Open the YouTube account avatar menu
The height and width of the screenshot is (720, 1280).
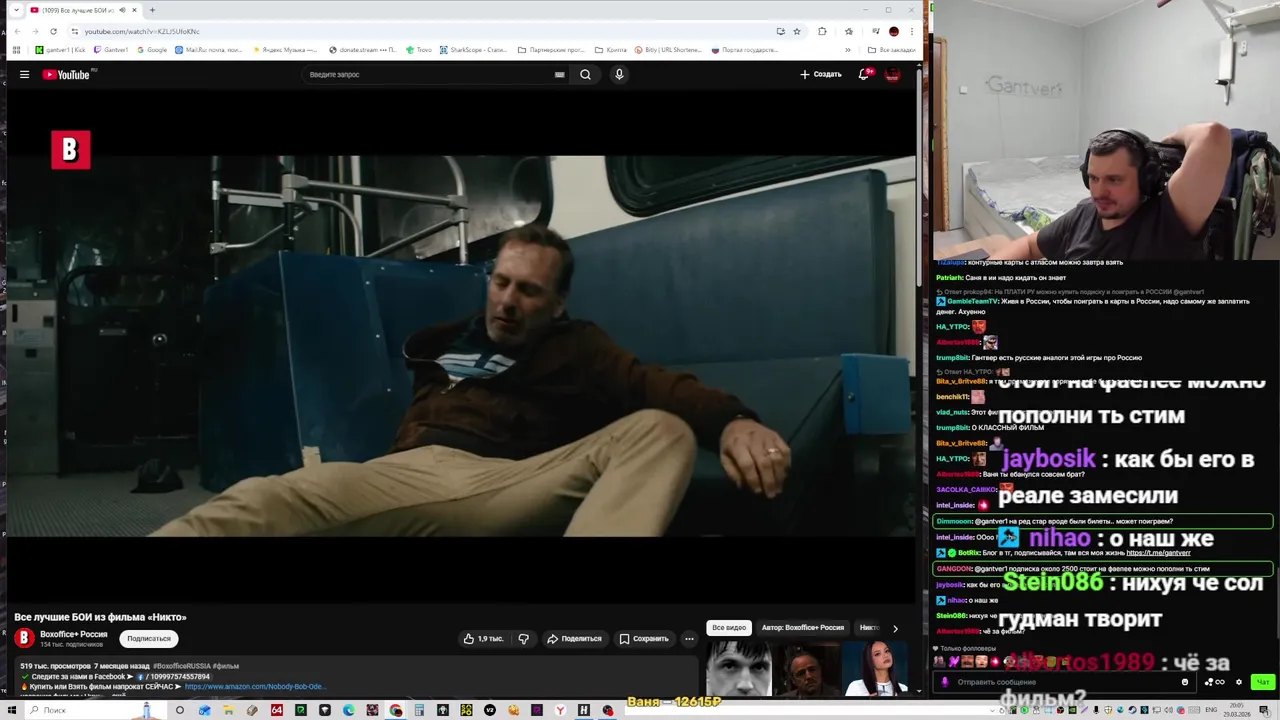893,74
